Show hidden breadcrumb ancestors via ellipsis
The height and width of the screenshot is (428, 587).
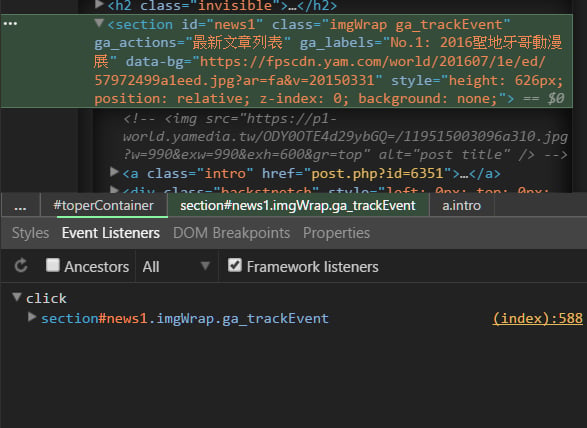coord(20,206)
